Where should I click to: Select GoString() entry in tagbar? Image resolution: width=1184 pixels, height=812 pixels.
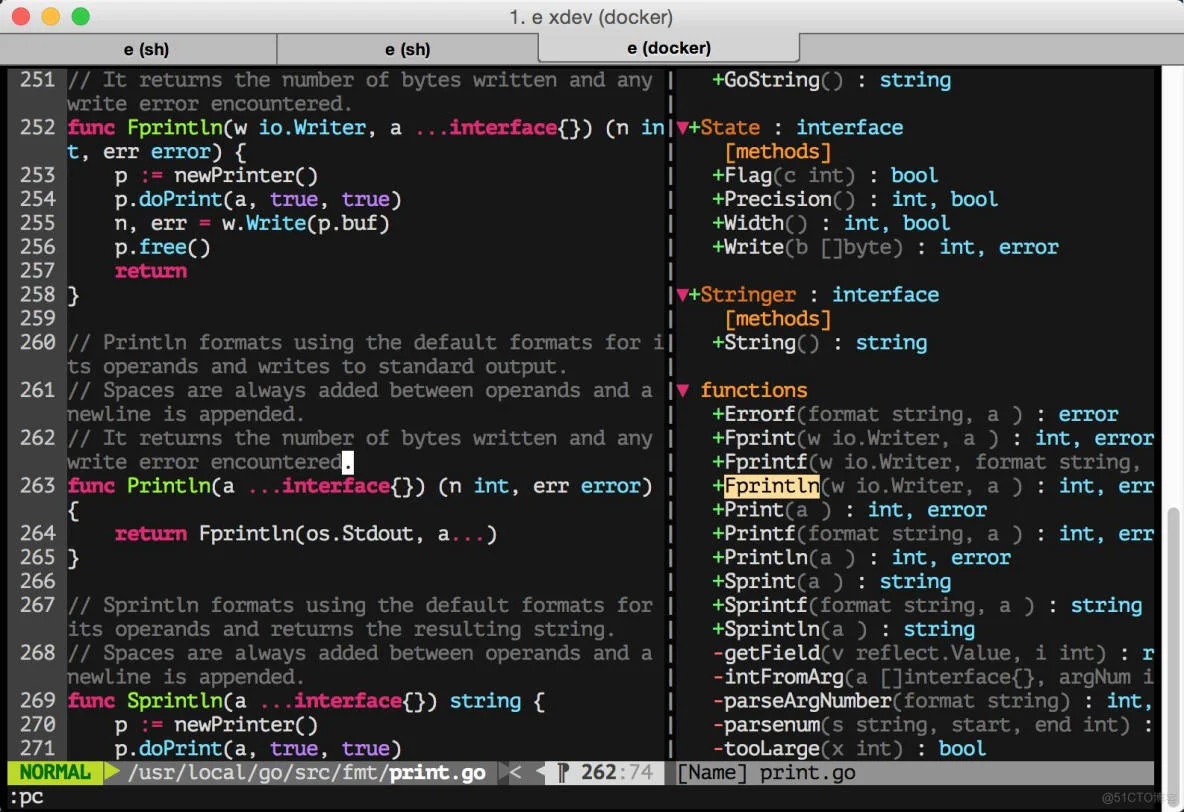[x=831, y=80]
